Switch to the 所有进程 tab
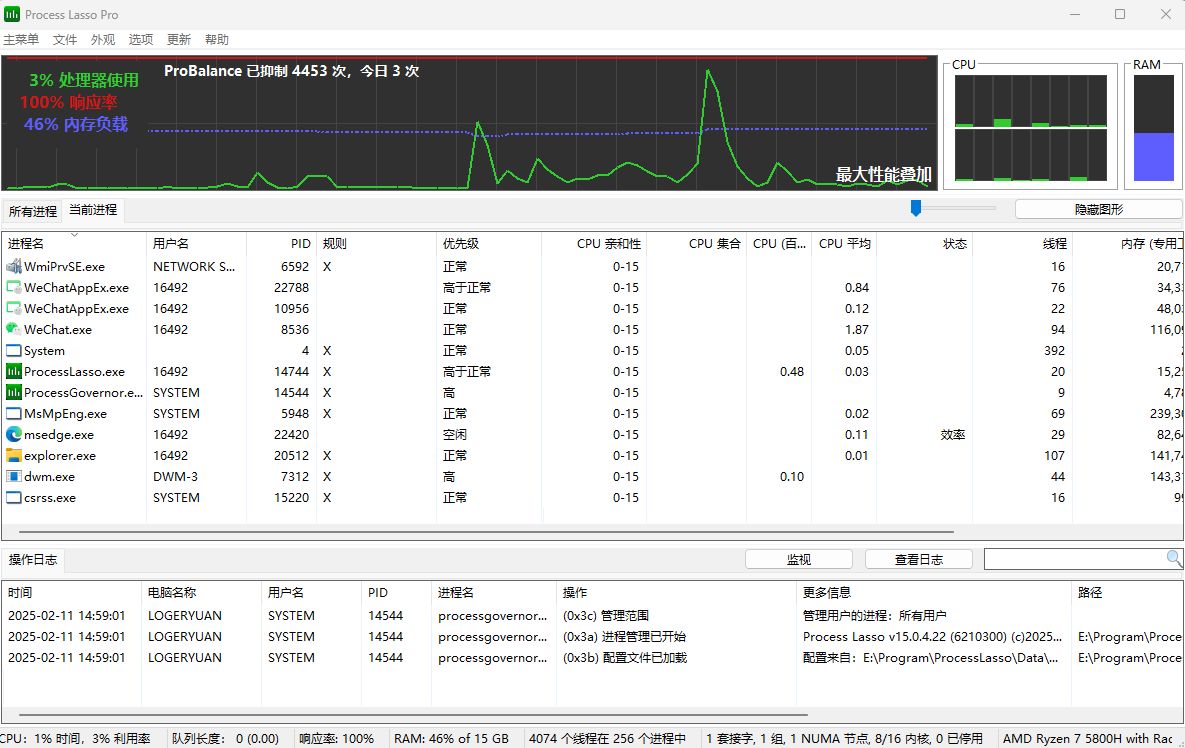The height and width of the screenshot is (748, 1185). (32, 211)
